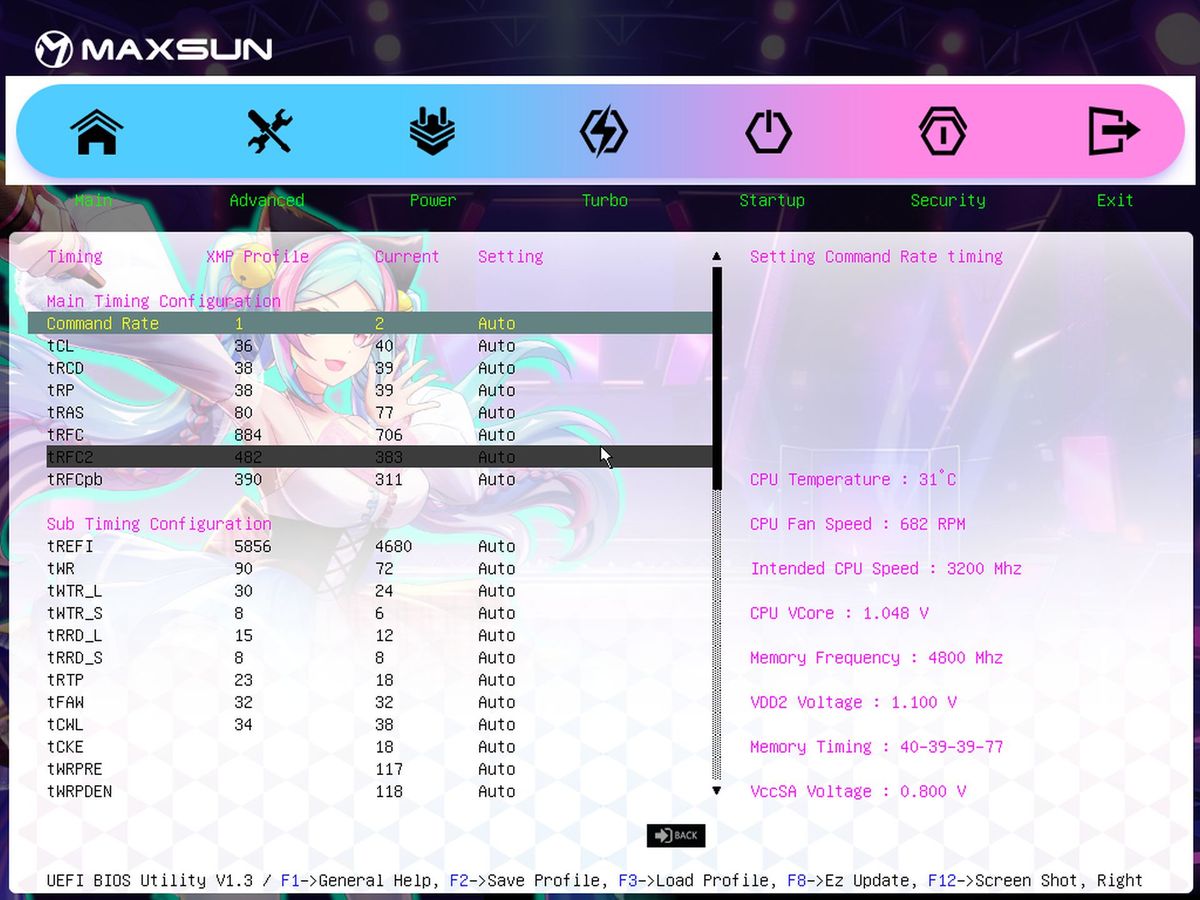The width and height of the screenshot is (1200, 900).
Task: Click the BACK button
Action: coord(676,835)
